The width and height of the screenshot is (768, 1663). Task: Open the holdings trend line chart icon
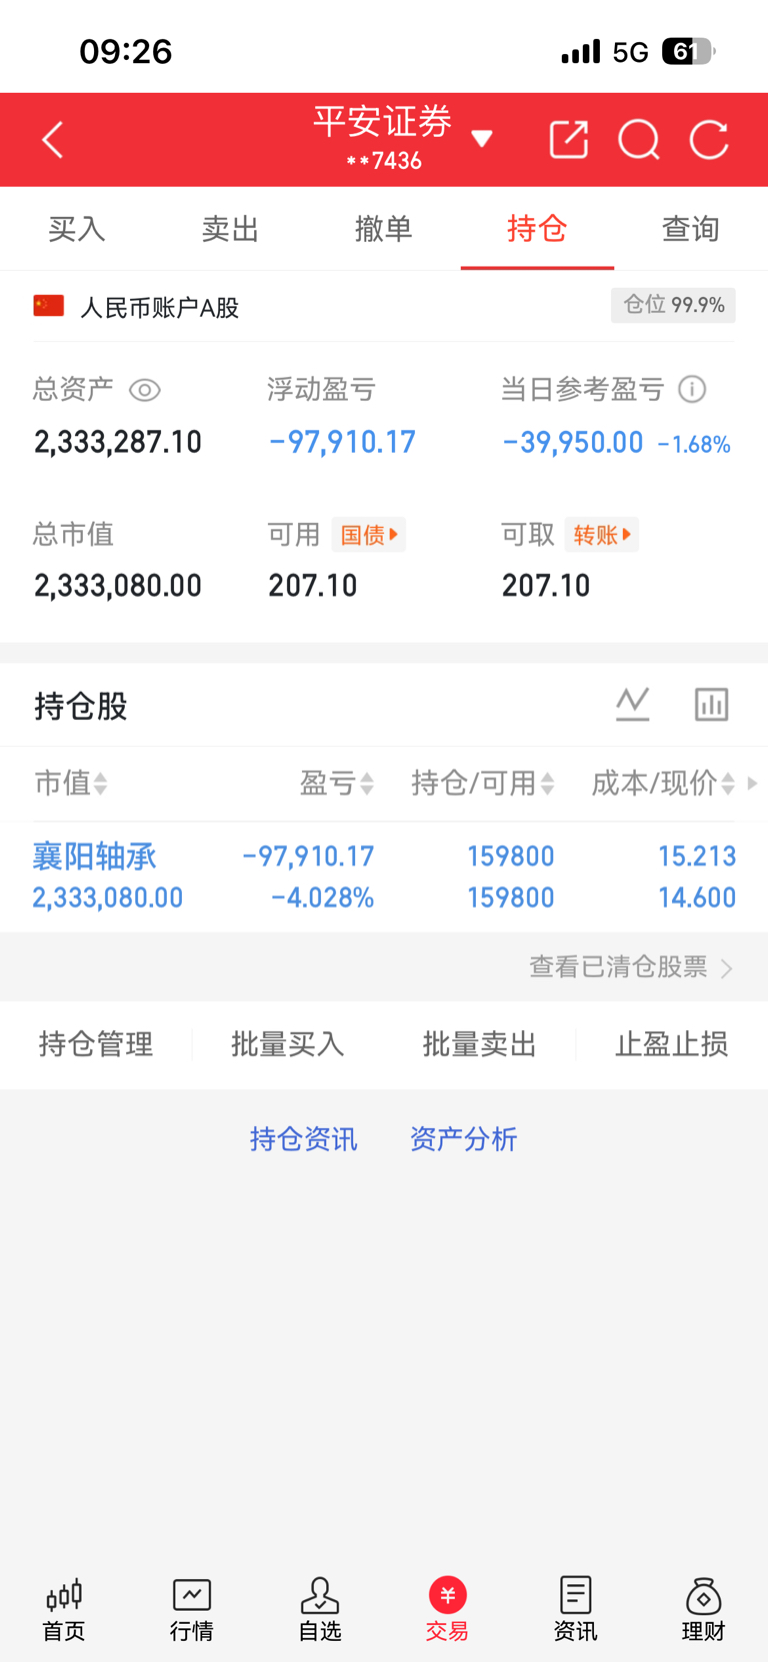[632, 705]
